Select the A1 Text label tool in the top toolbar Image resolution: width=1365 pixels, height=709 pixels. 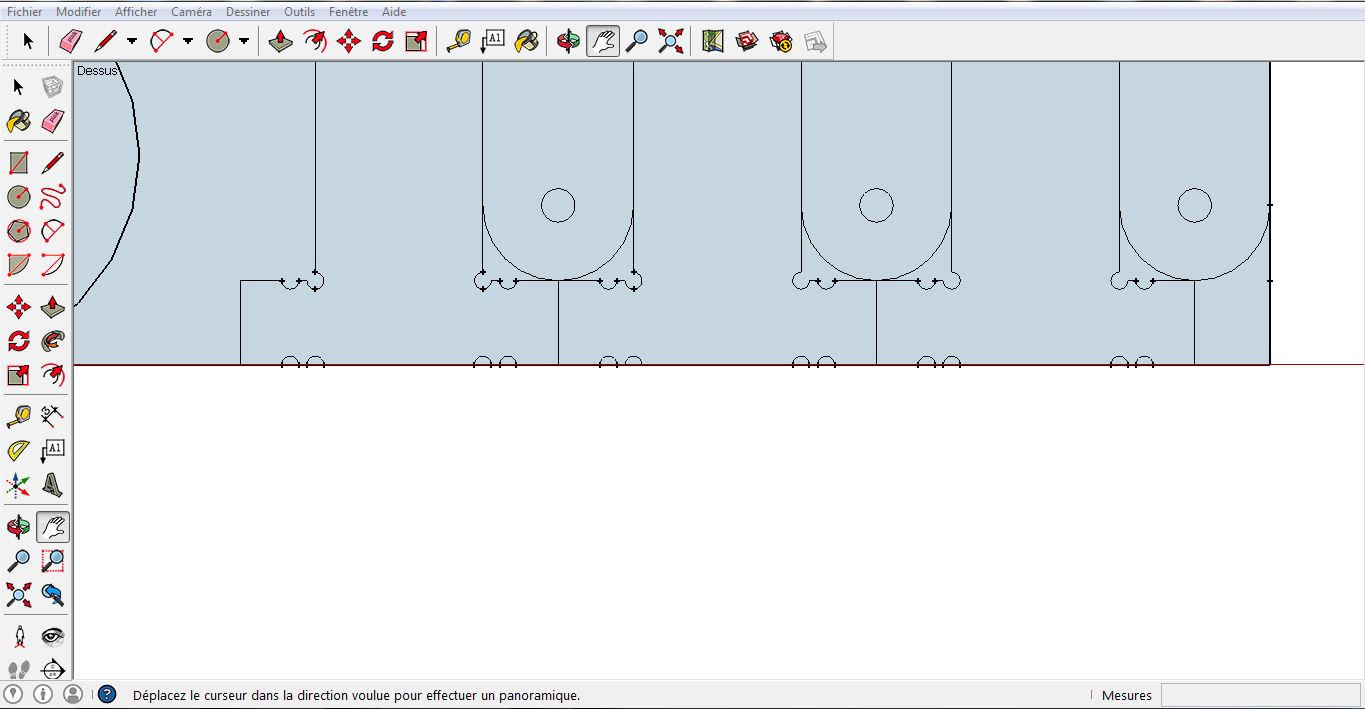click(x=493, y=41)
